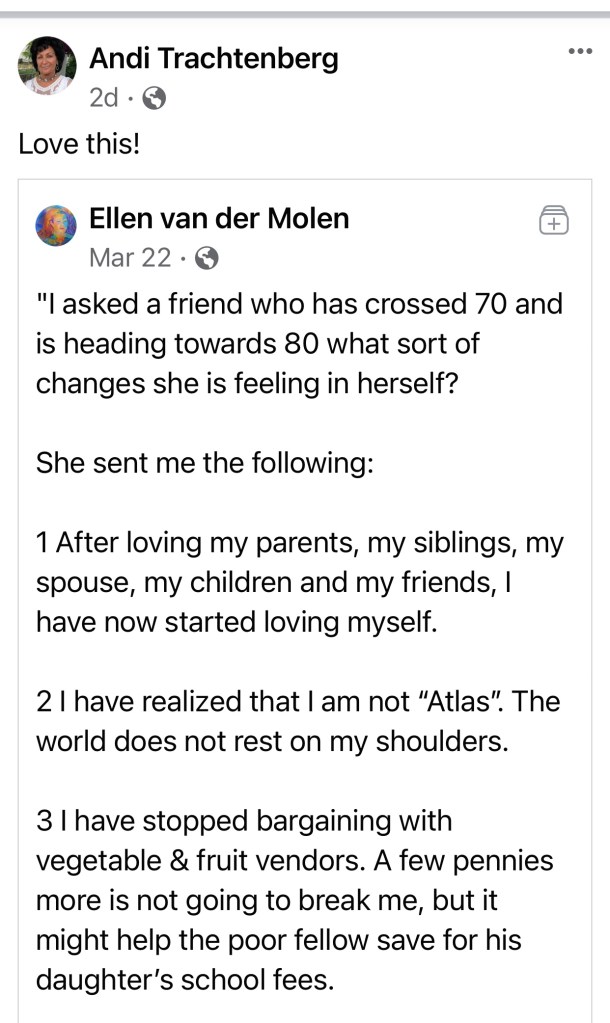Visit Ellen van der Molen's profile via name
610x1023 pixels.
click(x=219, y=218)
